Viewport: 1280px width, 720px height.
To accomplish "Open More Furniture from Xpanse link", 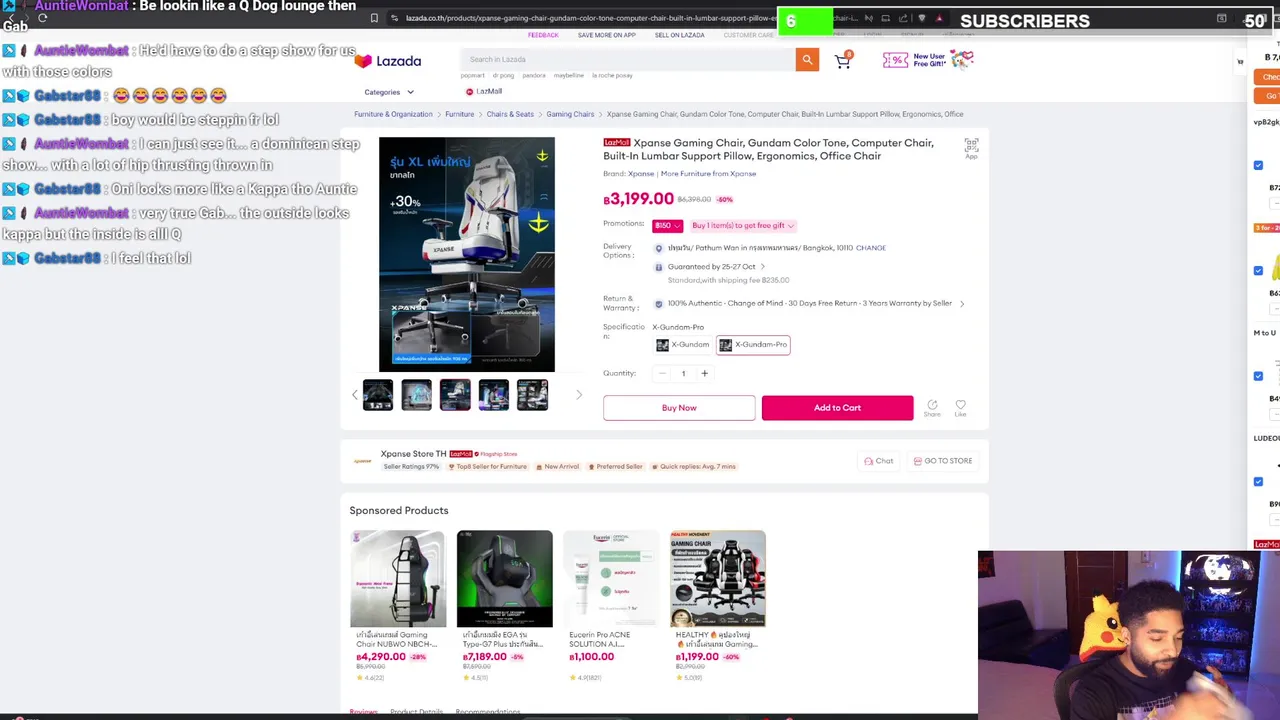I will pos(708,174).
